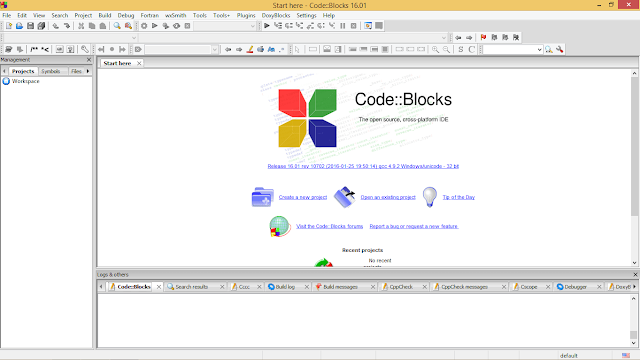Open the Settings menu
Image resolution: width=640 pixels, height=360 pixels.
click(306, 16)
